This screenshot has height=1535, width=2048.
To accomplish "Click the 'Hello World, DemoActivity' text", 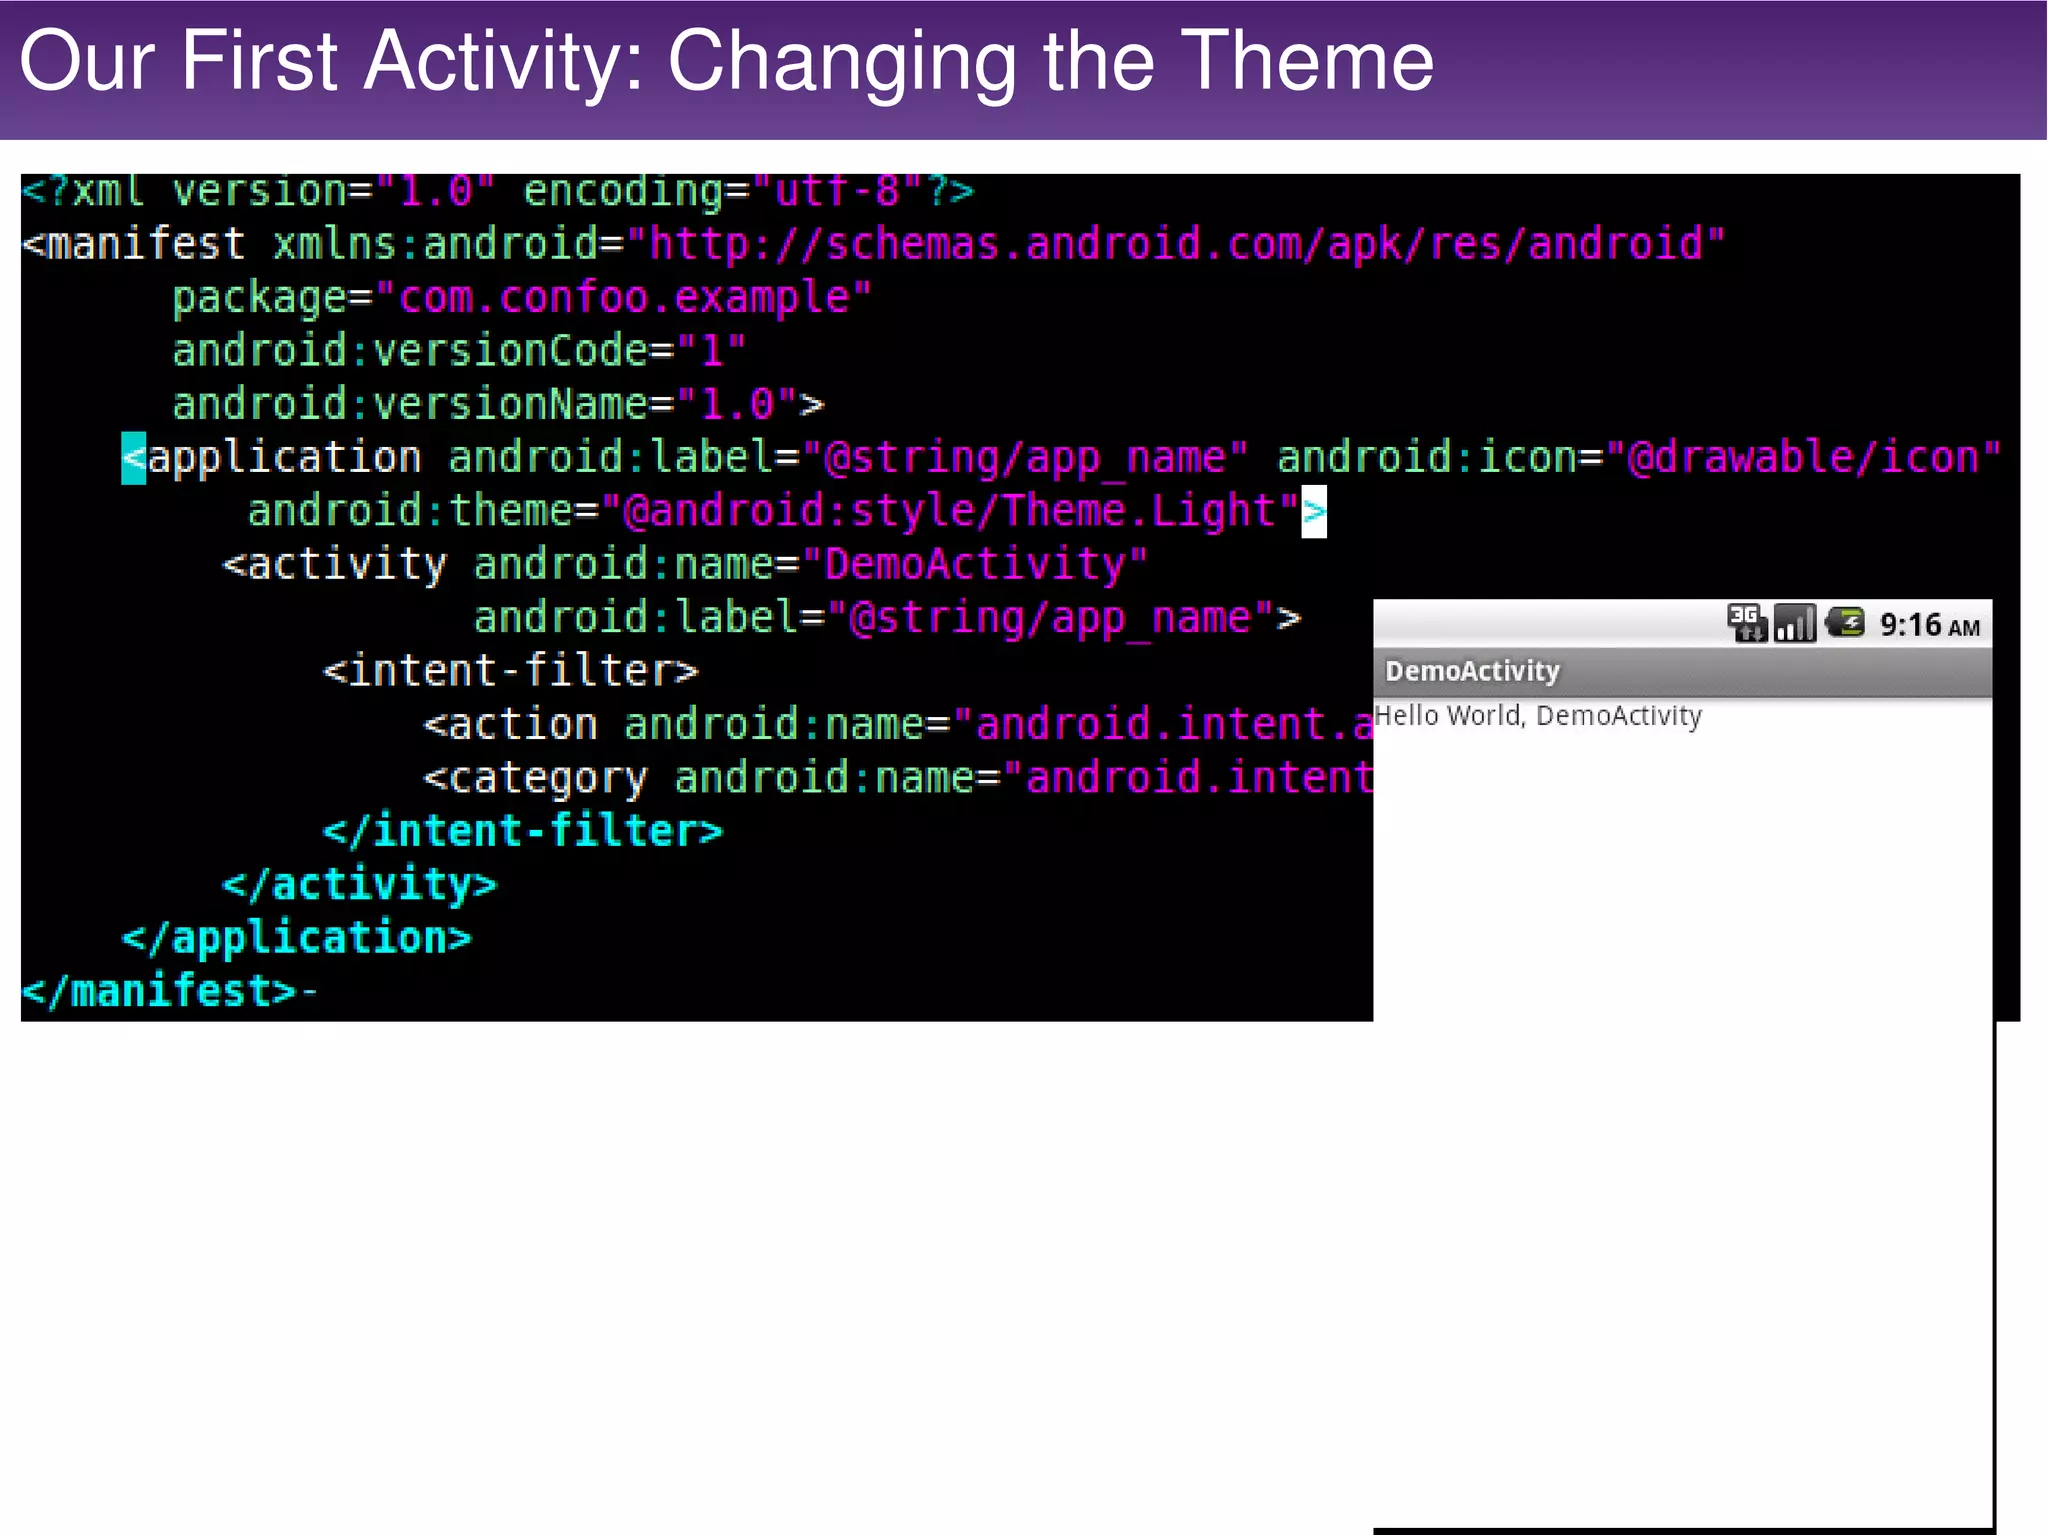I will [x=1538, y=716].
